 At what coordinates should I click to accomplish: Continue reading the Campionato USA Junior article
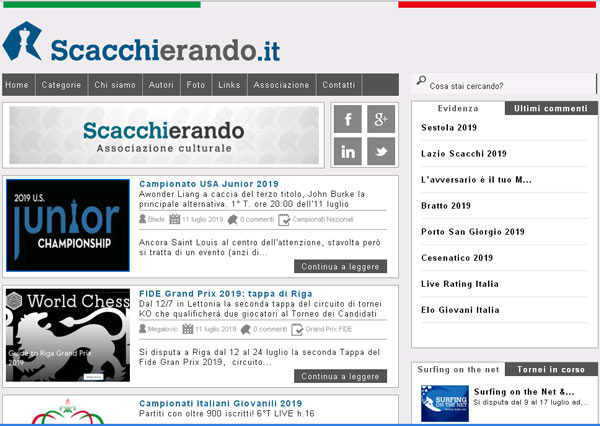coord(340,266)
